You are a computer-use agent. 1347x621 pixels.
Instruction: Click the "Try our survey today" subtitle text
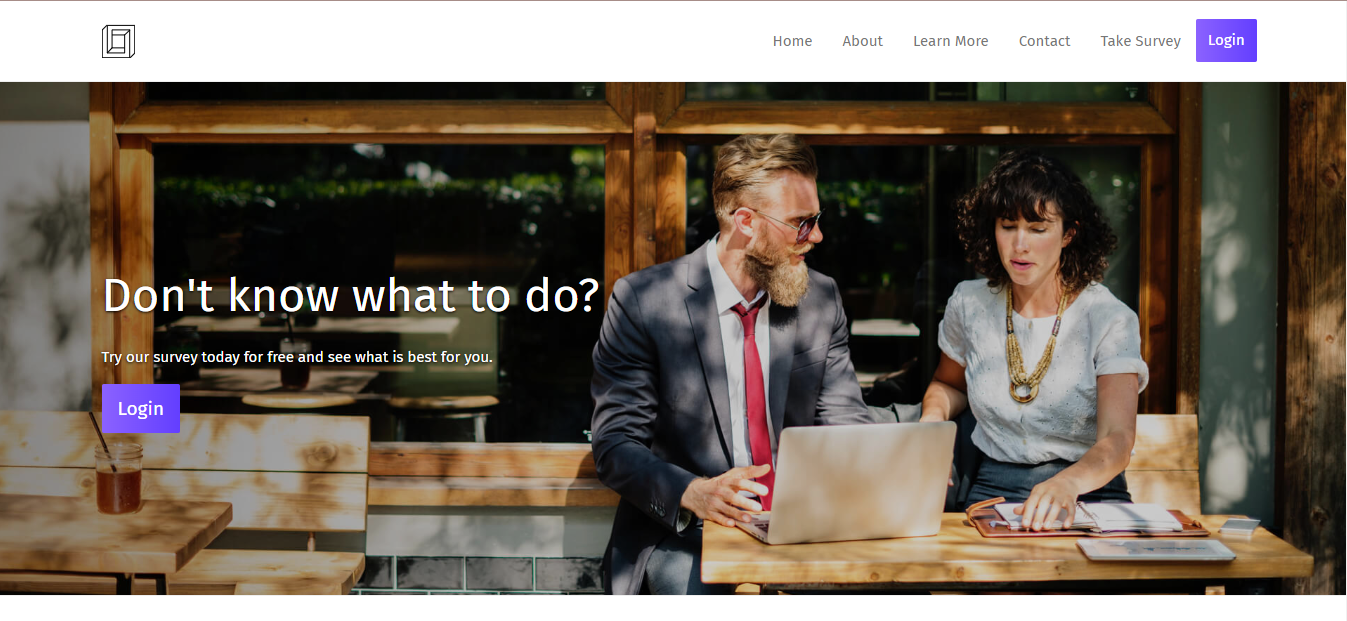[297, 357]
